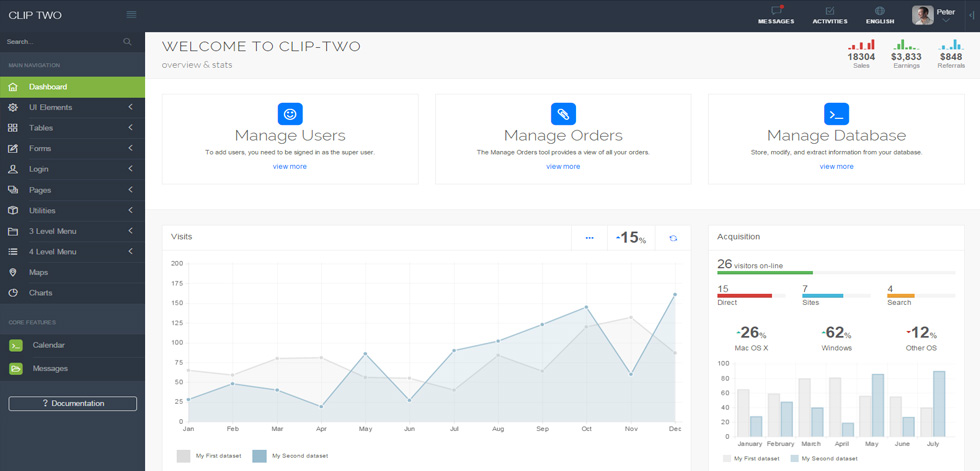Click 3 Level Menu folder icon

coord(12,231)
